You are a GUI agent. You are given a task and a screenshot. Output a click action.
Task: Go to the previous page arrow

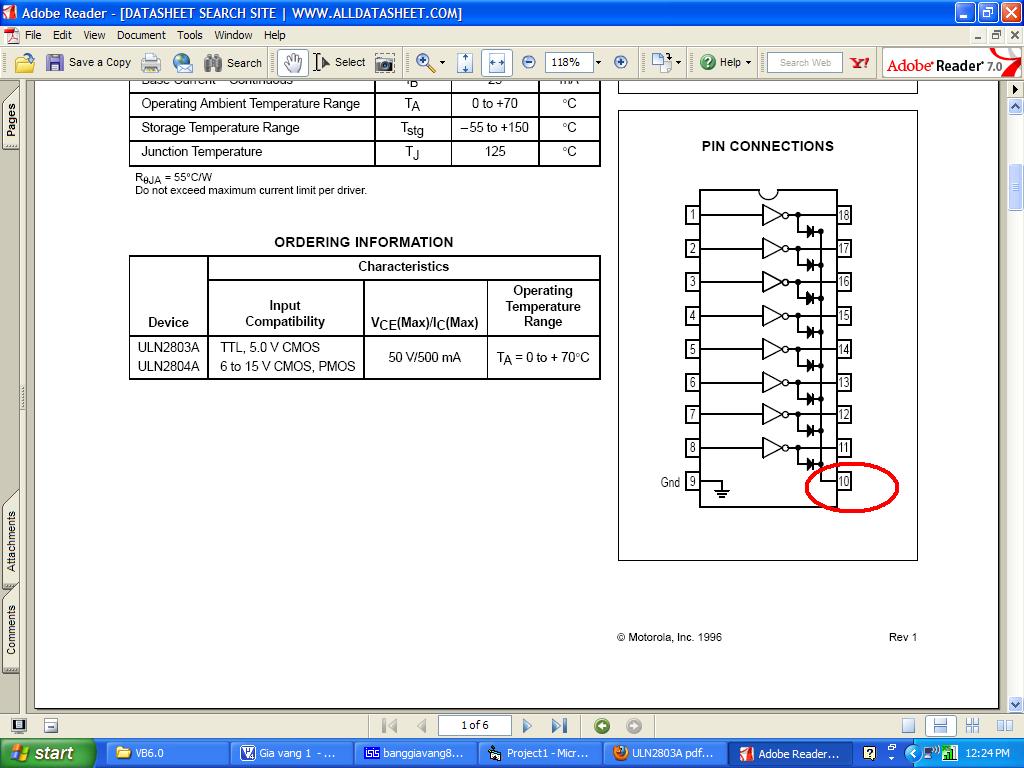point(422,726)
